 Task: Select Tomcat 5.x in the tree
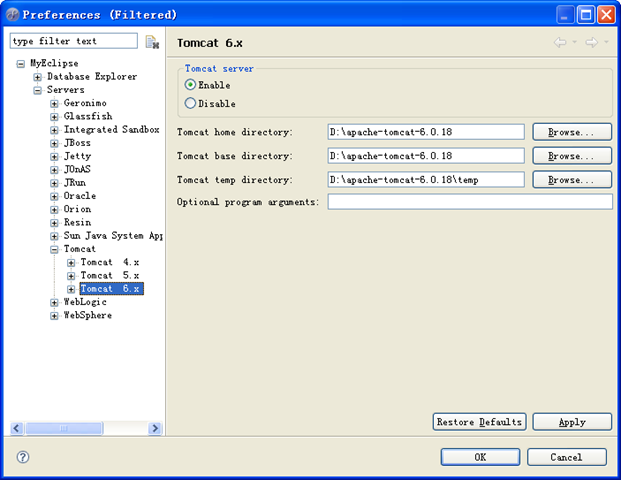(x=110, y=275)
